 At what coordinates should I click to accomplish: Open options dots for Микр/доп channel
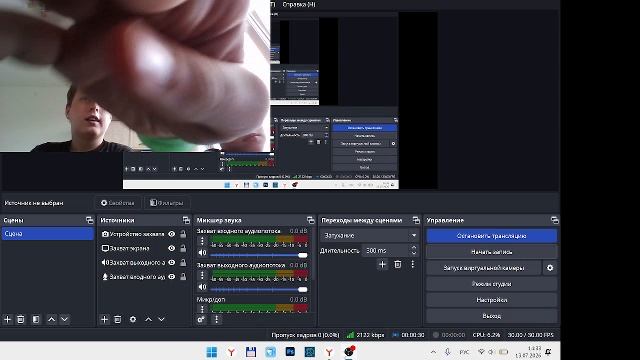pos(202,309)
